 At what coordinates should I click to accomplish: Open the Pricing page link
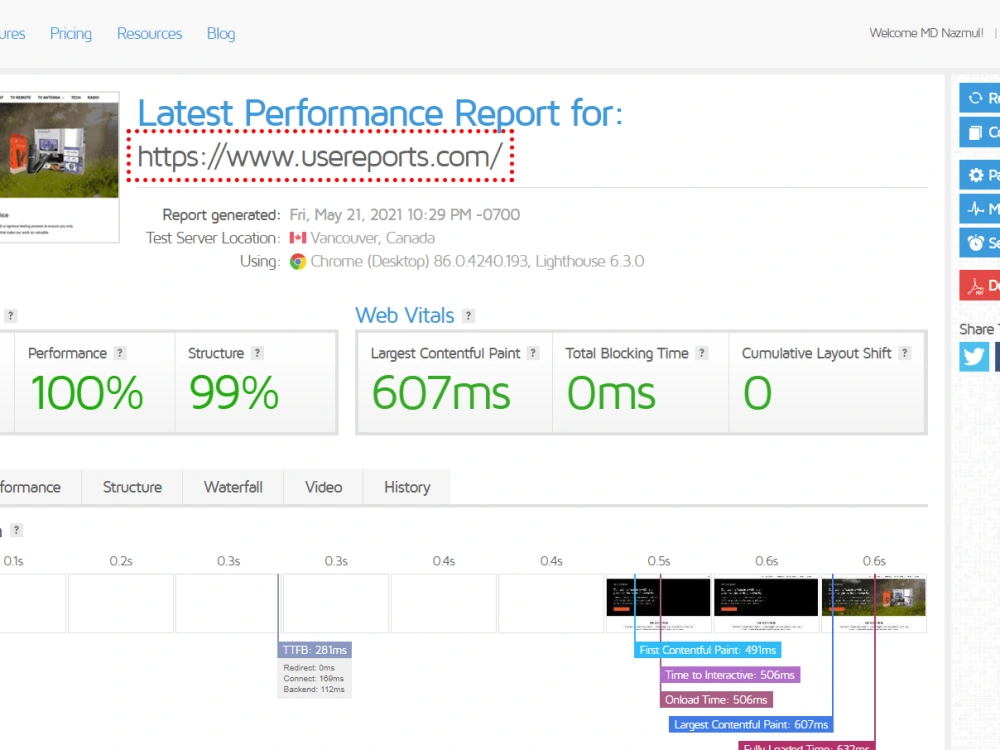[71, 33]
